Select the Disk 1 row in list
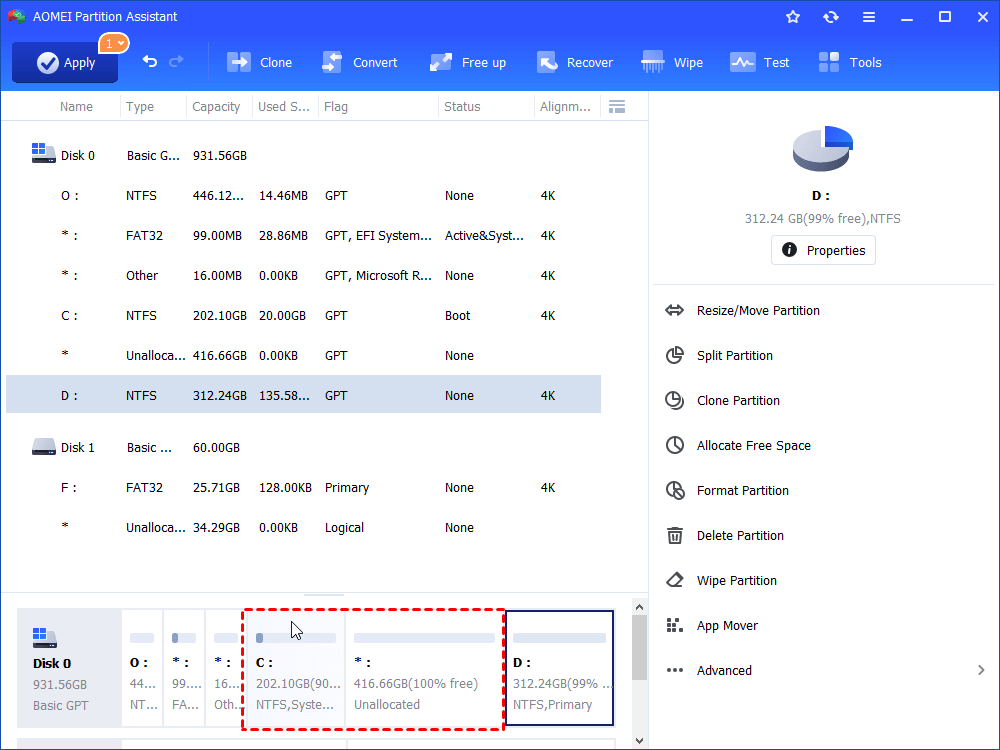The width and height of the screenshot is (1000, 750). (304, 448)
